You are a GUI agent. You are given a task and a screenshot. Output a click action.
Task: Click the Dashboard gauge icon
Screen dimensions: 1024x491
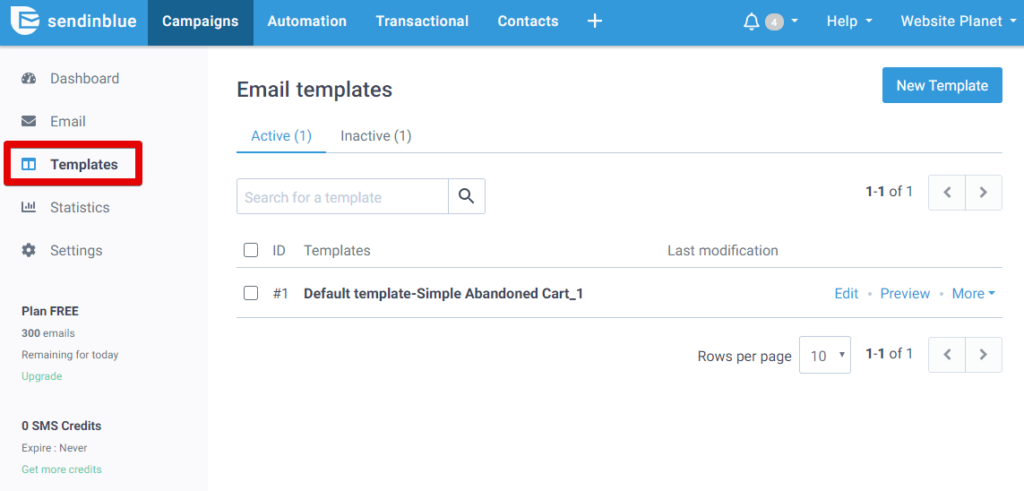(29, 78)
